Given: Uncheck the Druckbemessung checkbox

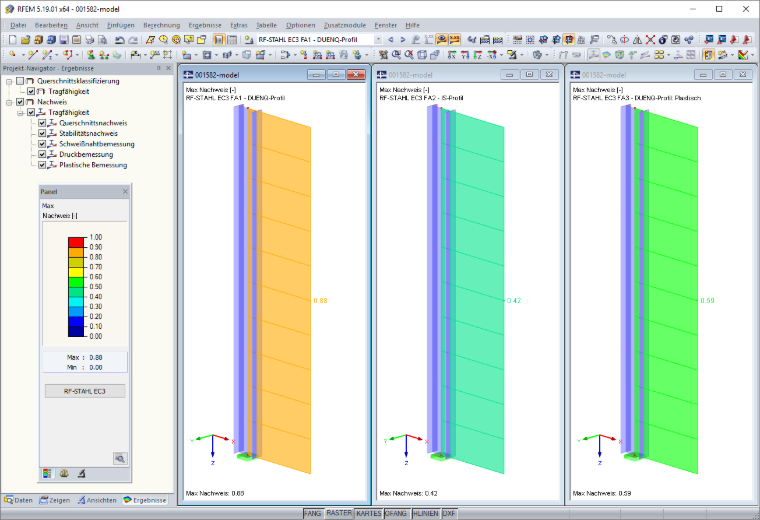Looking at the screenshot, I should pos(42,154).
